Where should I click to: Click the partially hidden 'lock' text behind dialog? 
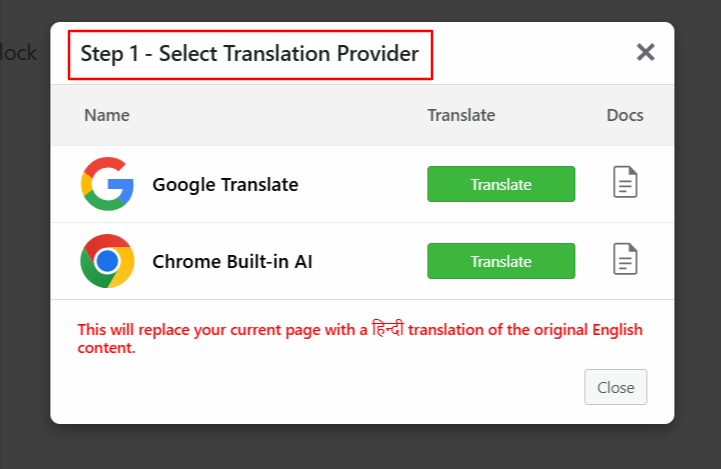[18, 53]
